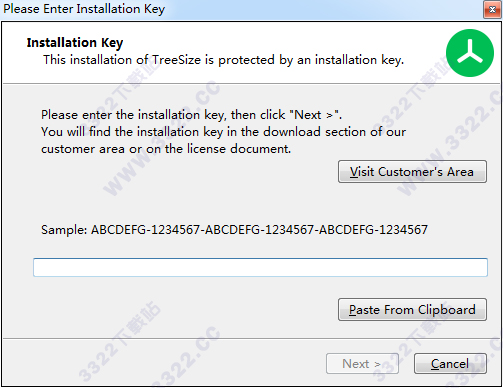Click the 'Please enter the installation key' instruction line
503x388 pixels.
191,115
